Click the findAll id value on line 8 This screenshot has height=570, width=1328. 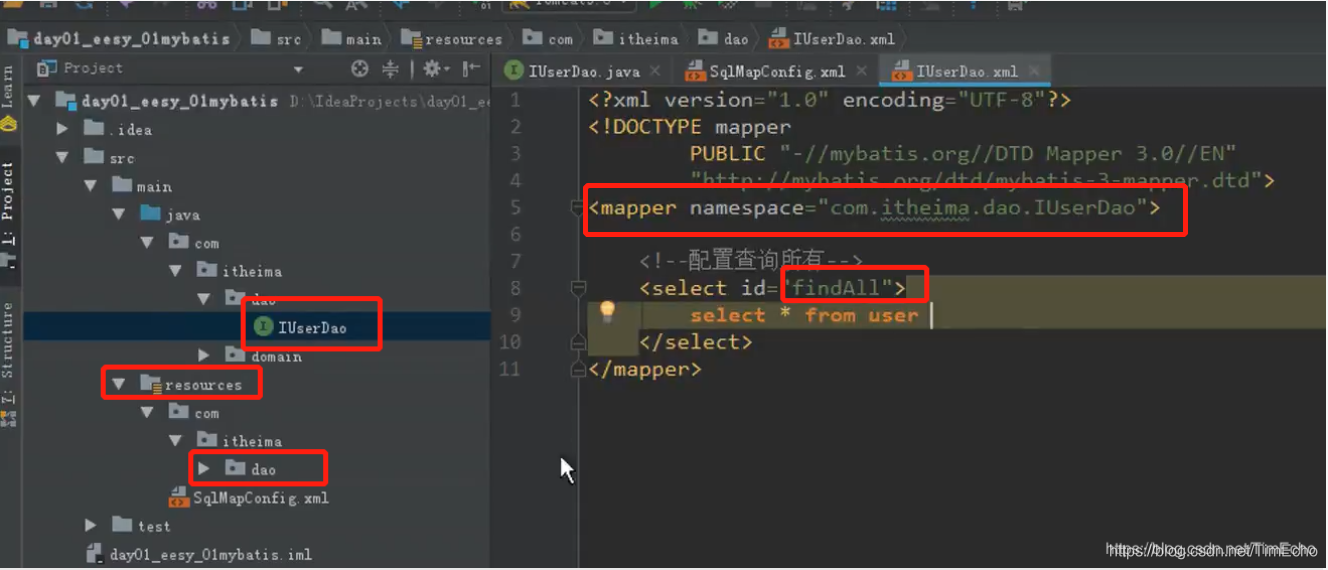coord(836,288)
